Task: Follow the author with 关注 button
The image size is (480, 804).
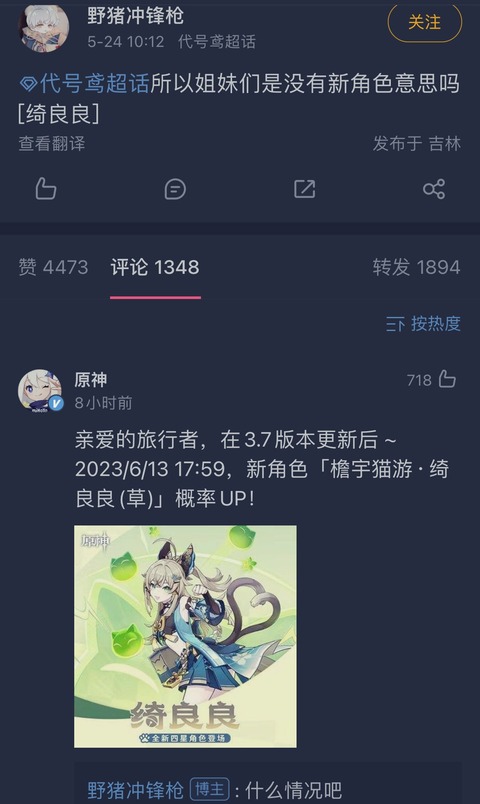Action: tap(425, 23)
